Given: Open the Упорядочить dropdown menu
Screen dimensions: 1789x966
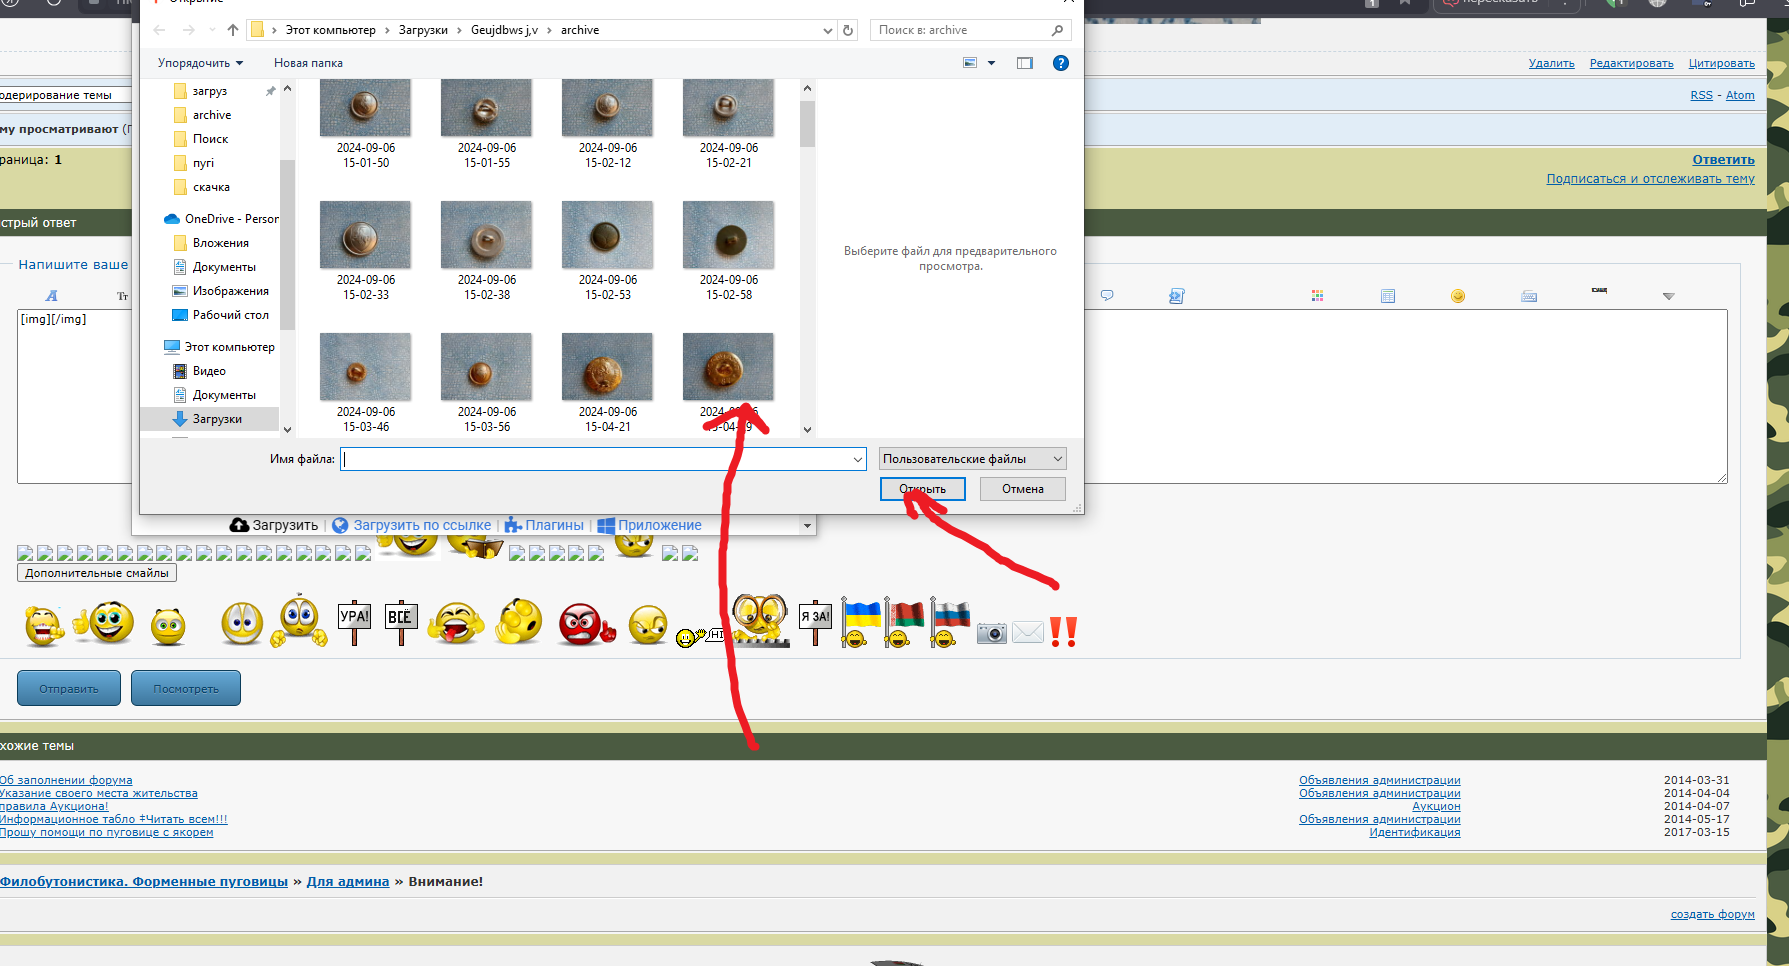Looking at the screenshot, I should 200,63.
